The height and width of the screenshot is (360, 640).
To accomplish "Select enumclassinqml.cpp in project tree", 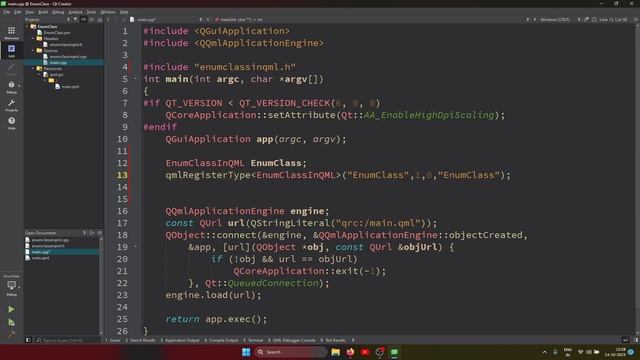I will point(68,57).
